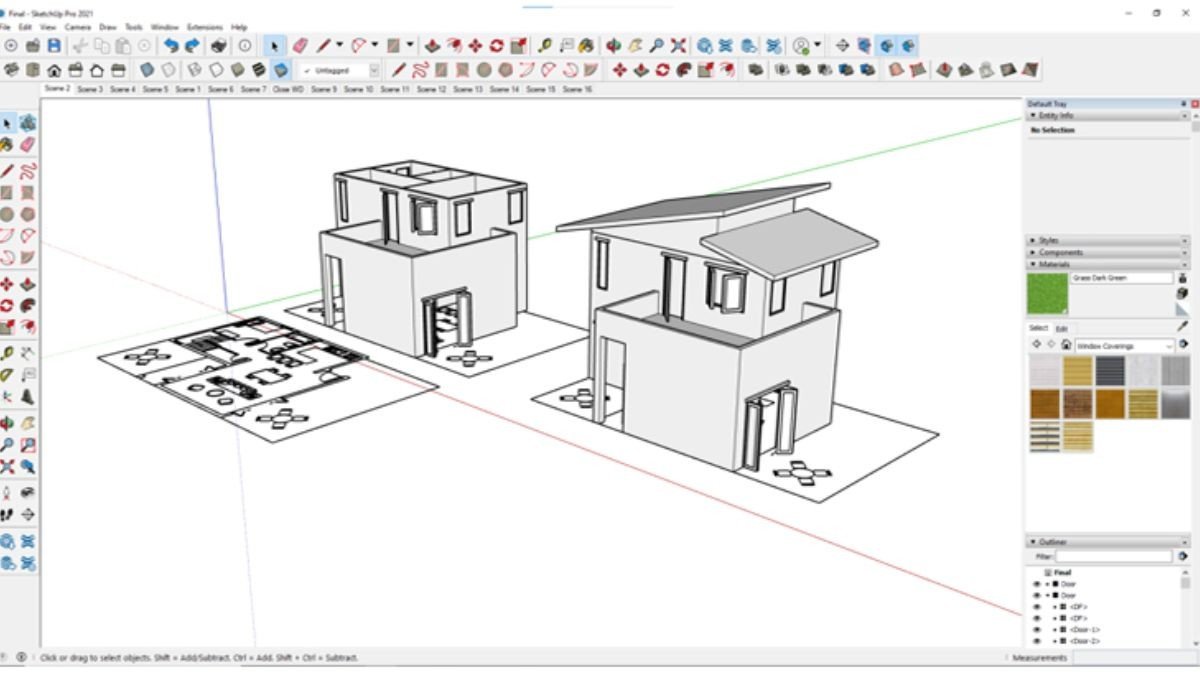Click the Outliner Filter input field

[x=1115, y=556]
